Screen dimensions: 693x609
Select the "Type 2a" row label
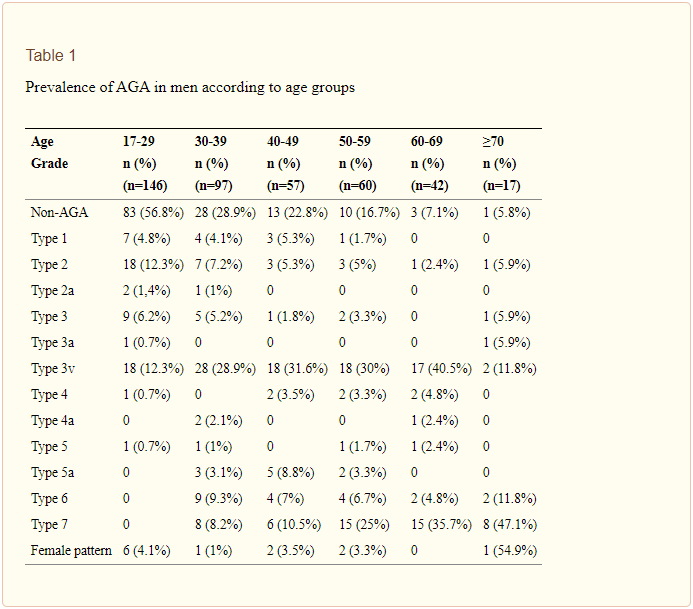coord(53,290)
